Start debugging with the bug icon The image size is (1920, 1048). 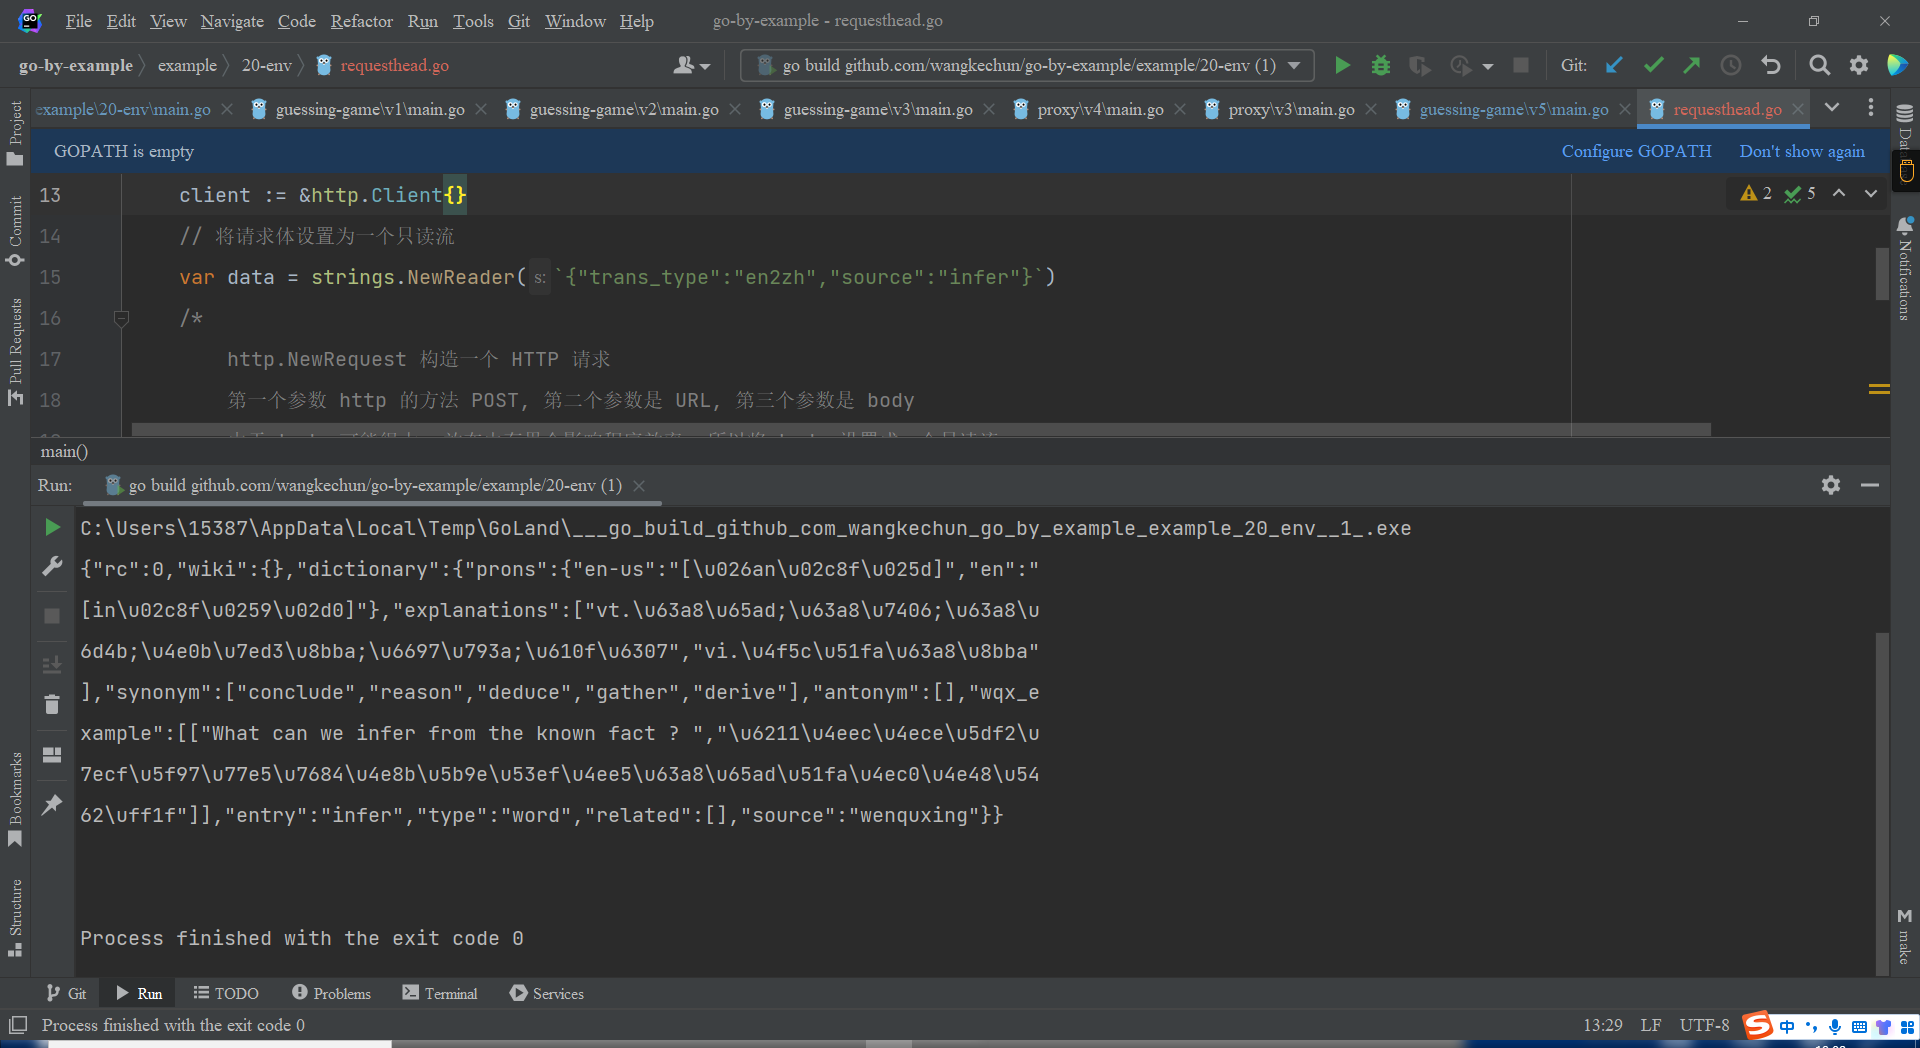(1381, 66)
